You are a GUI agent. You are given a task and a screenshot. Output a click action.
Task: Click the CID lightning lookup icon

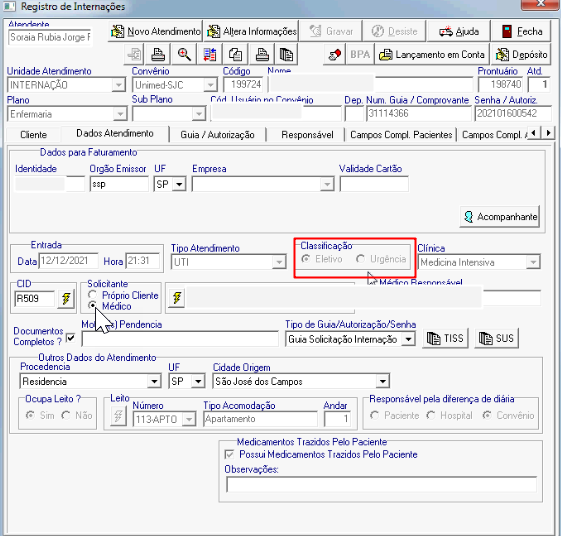[x=66, y=298]
